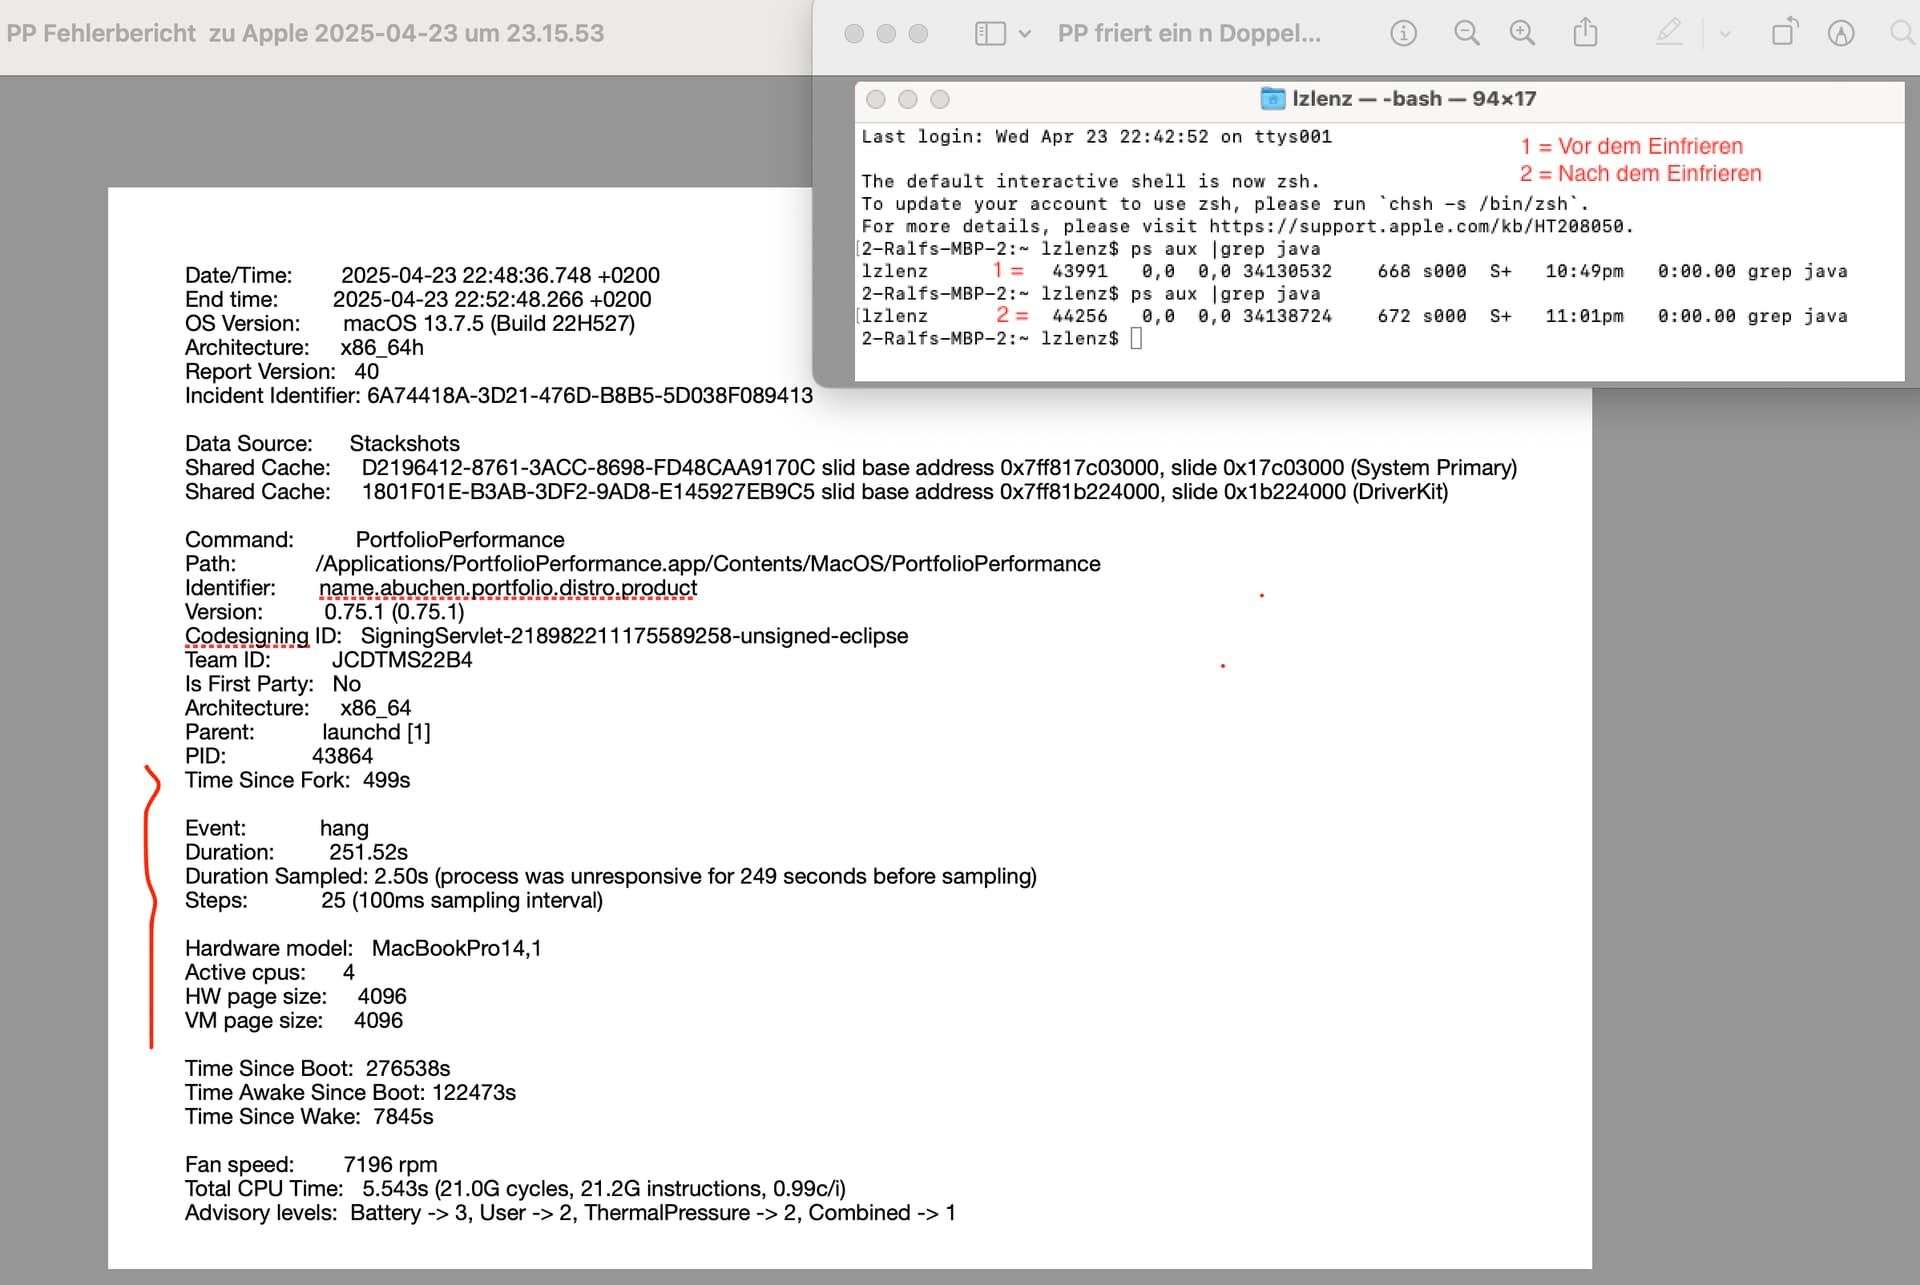
Task: Open the sidebar view options chevron
Action: click(1025, 34)
